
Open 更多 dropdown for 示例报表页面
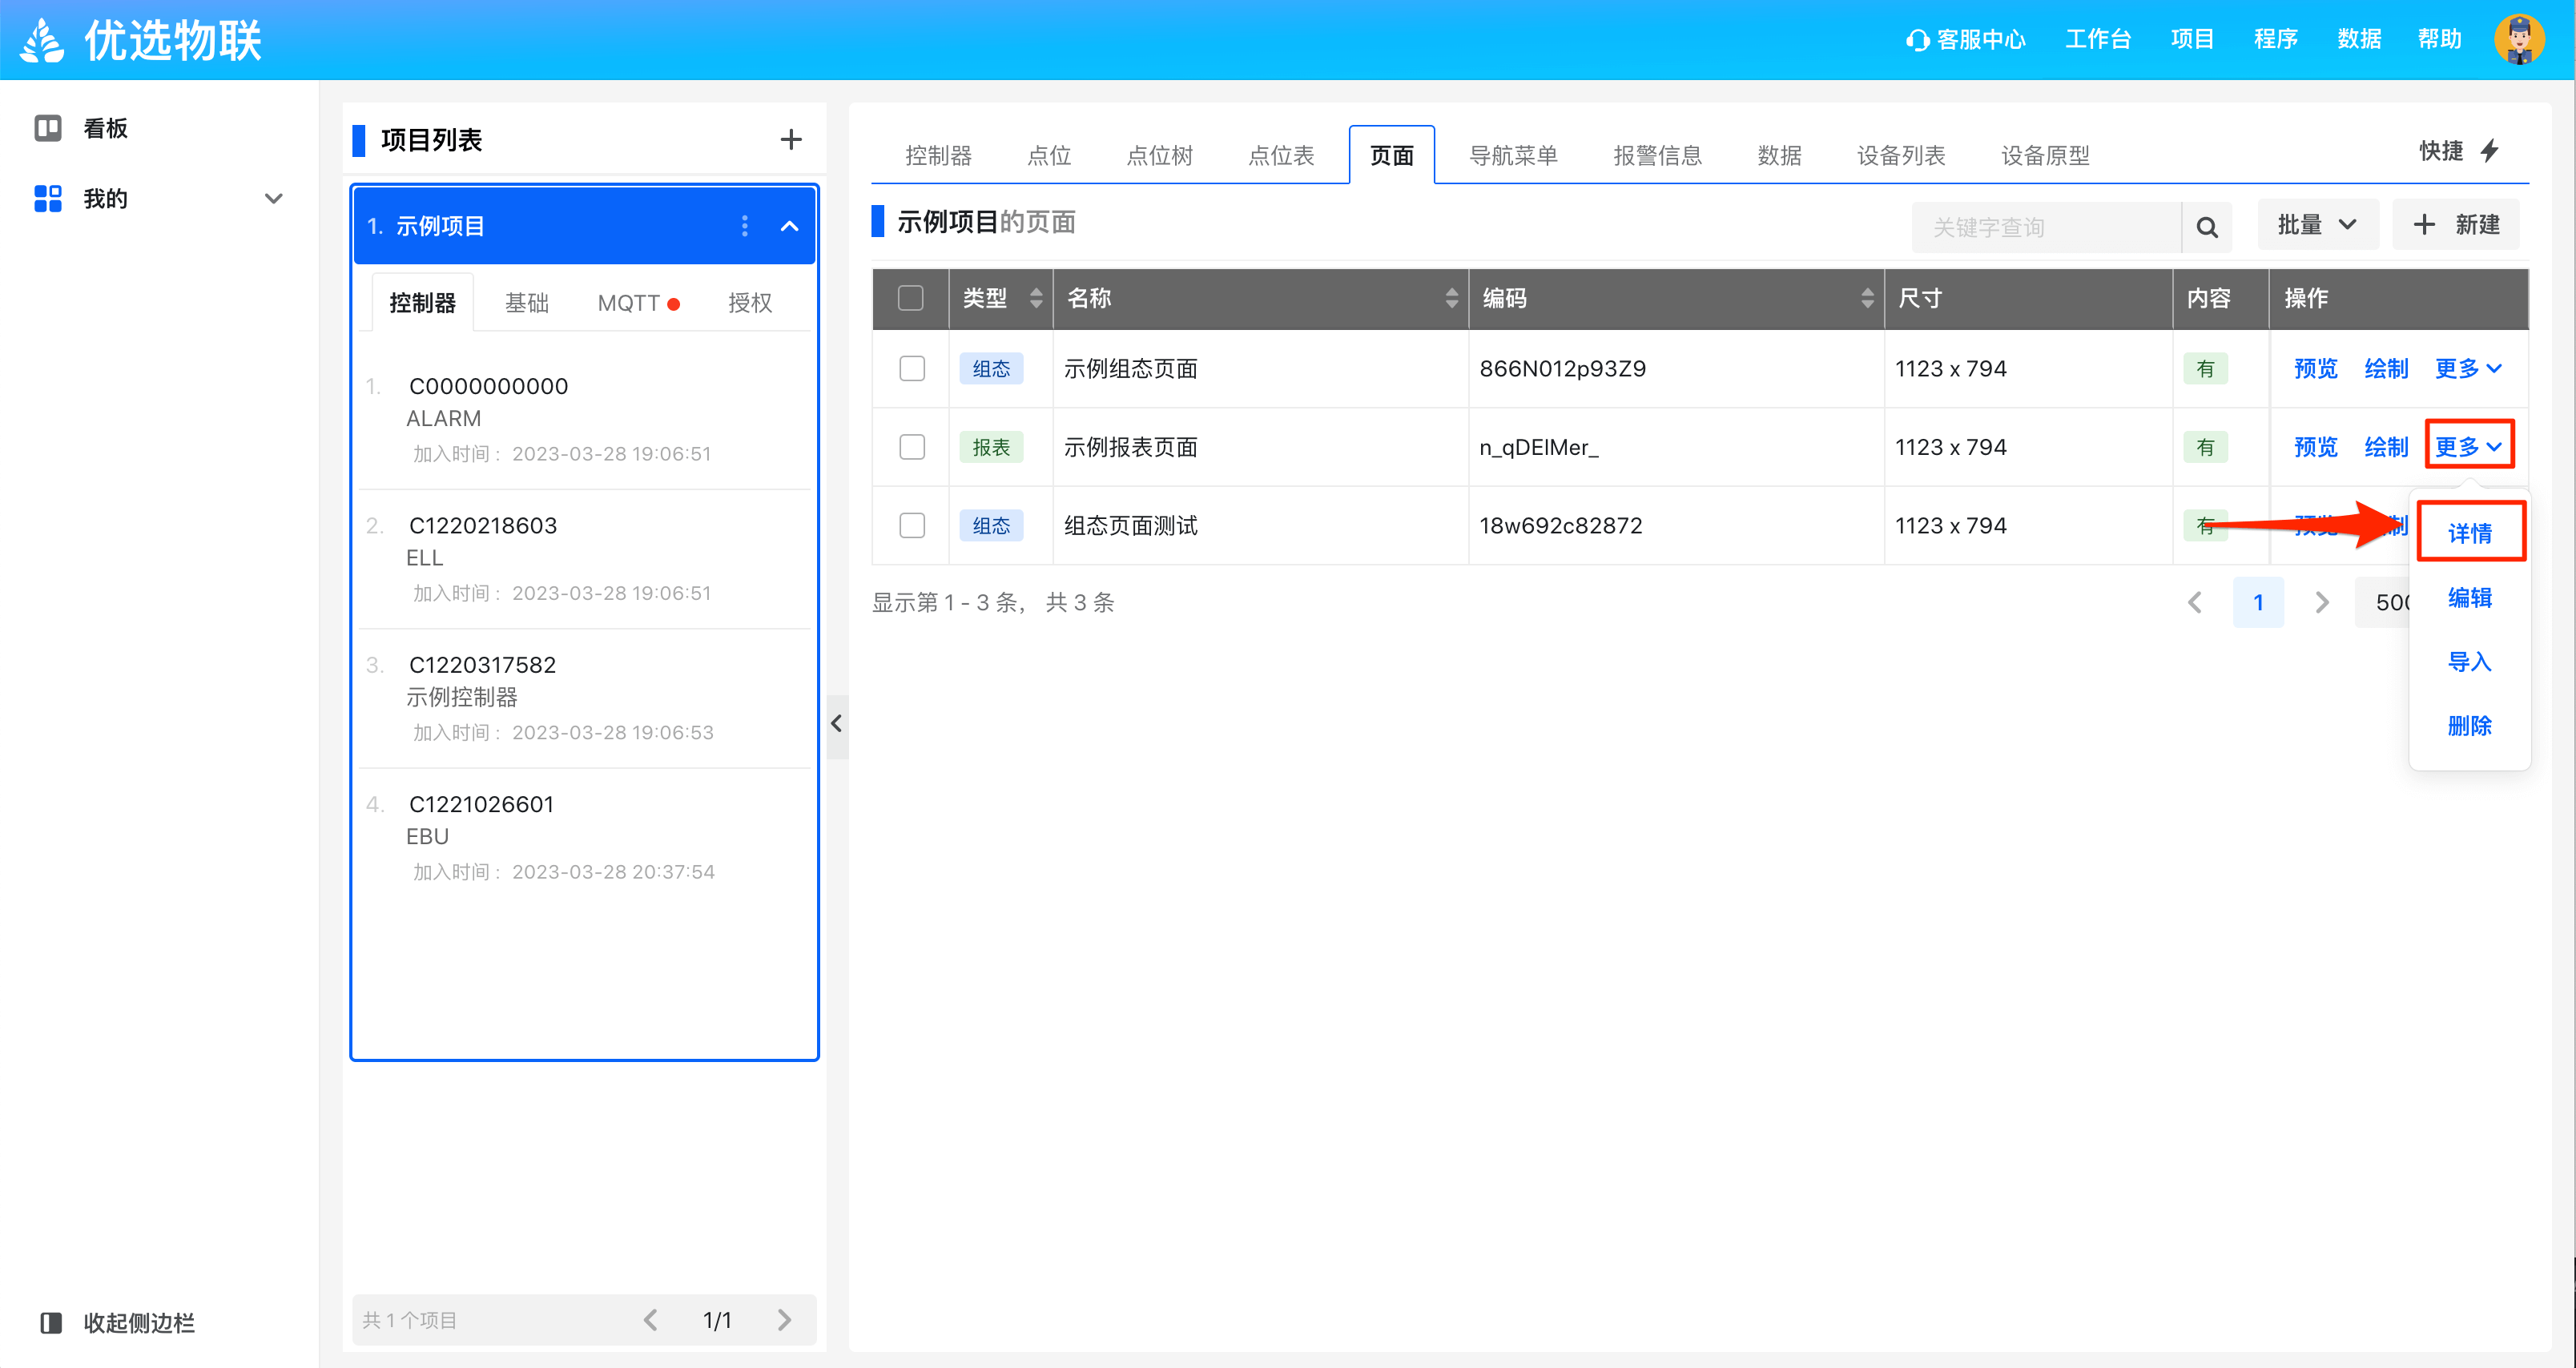[x=2468, y=446]
